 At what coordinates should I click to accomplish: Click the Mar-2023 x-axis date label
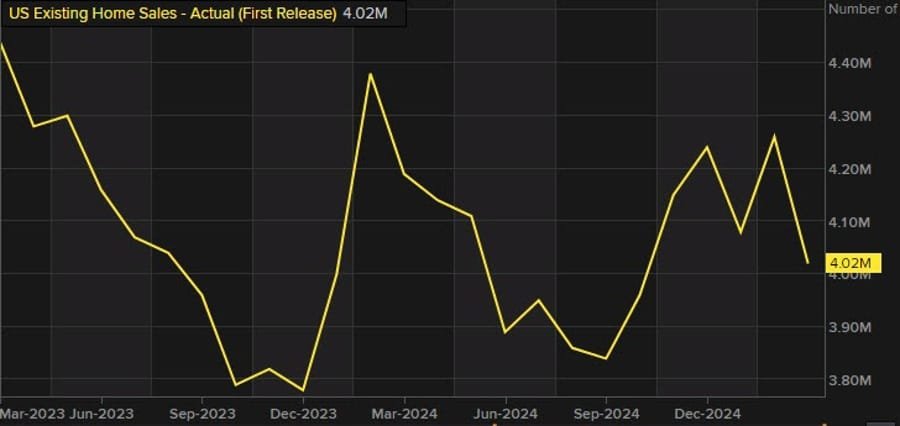pyautogui.click(x=27, y=411)
